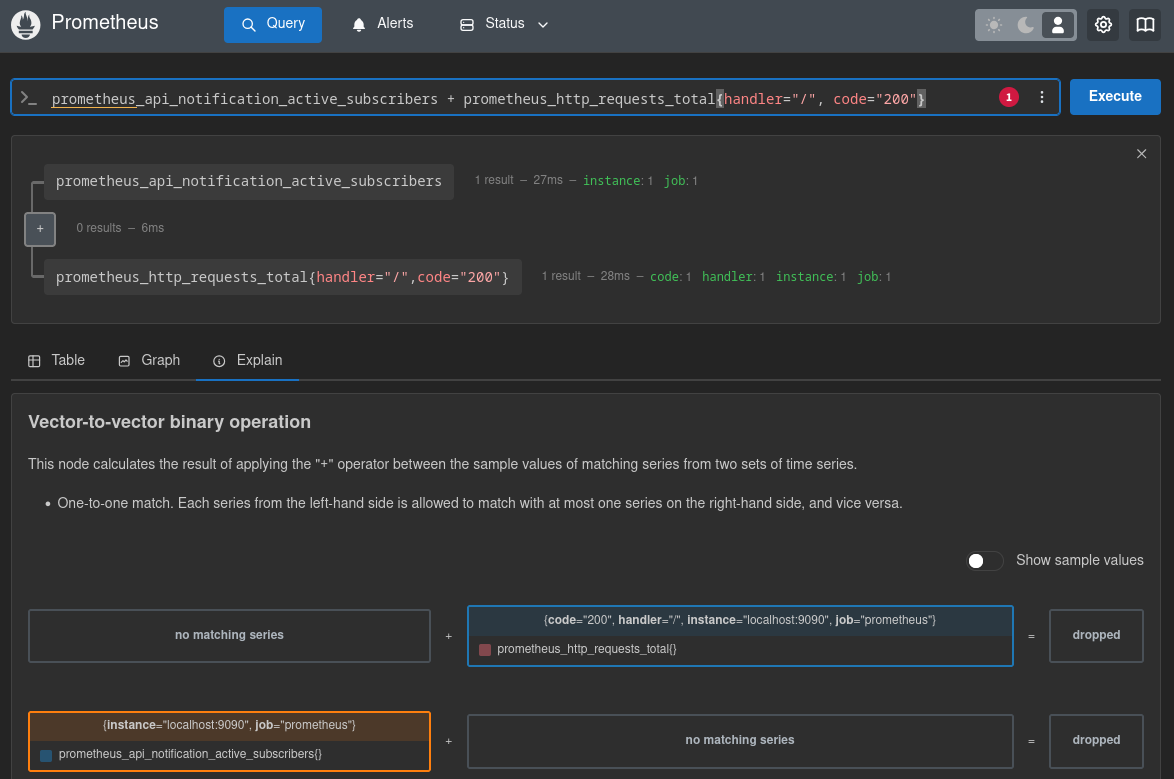Click the 'no matching series' box next to the prometheus_http_requests_total series
The image size is (1174, 779).
(229, 635)
